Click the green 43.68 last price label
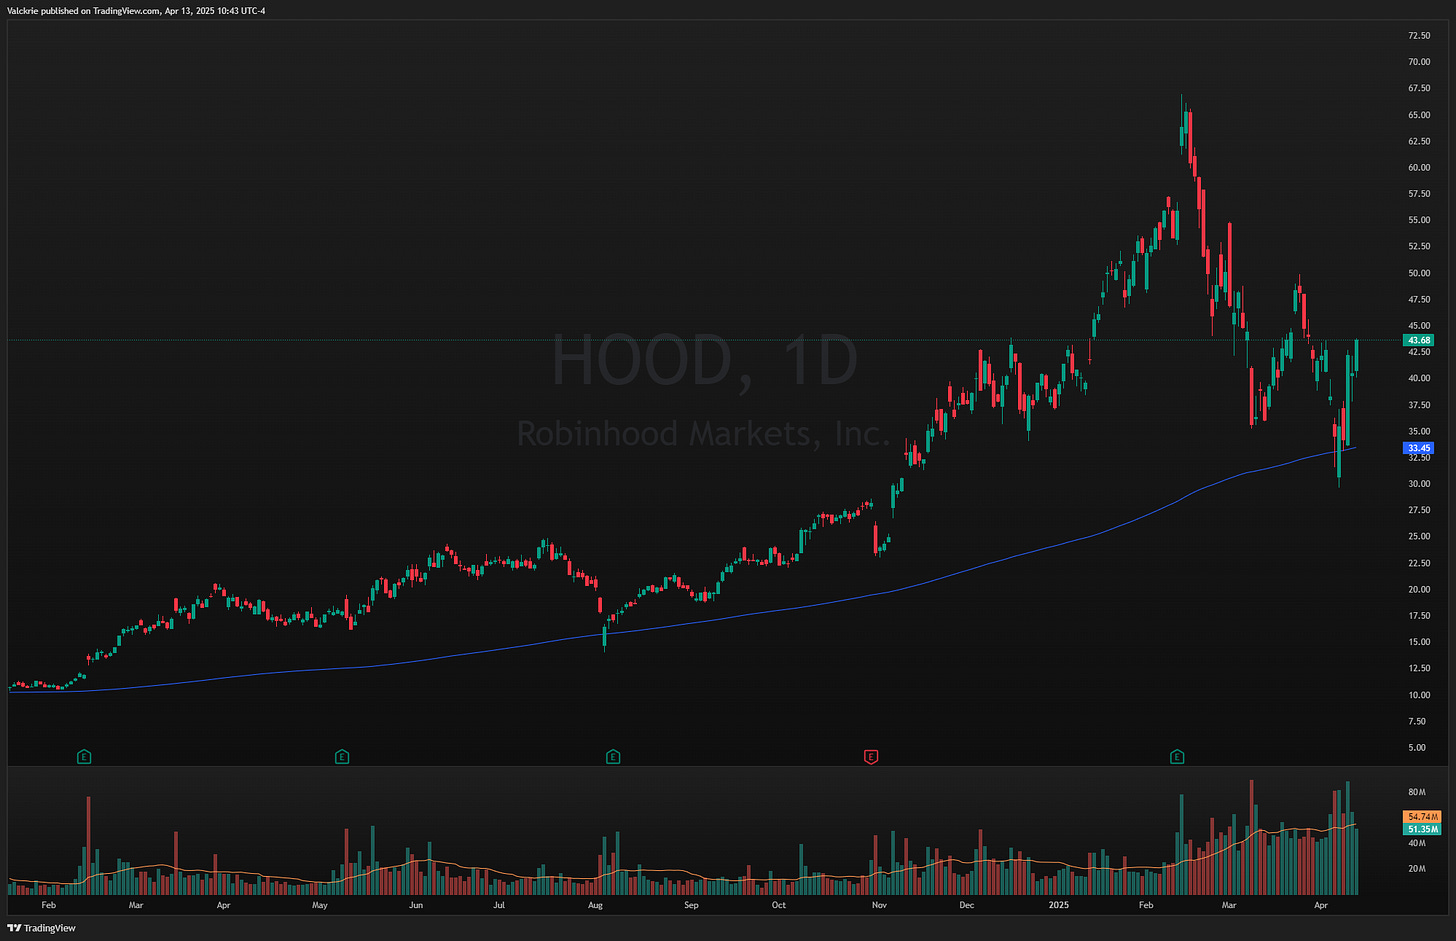The width and height of the screenshot is (1456, 941). point(1419,340)
